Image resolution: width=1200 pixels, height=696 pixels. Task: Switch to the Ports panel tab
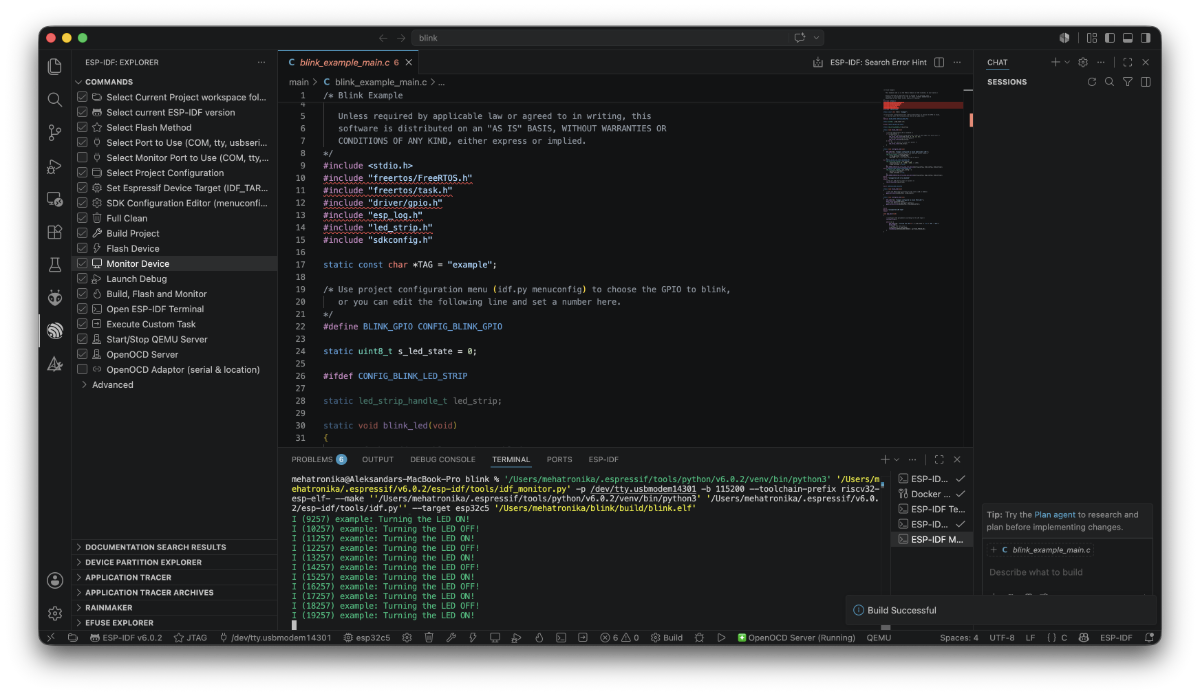coord(559,459)
